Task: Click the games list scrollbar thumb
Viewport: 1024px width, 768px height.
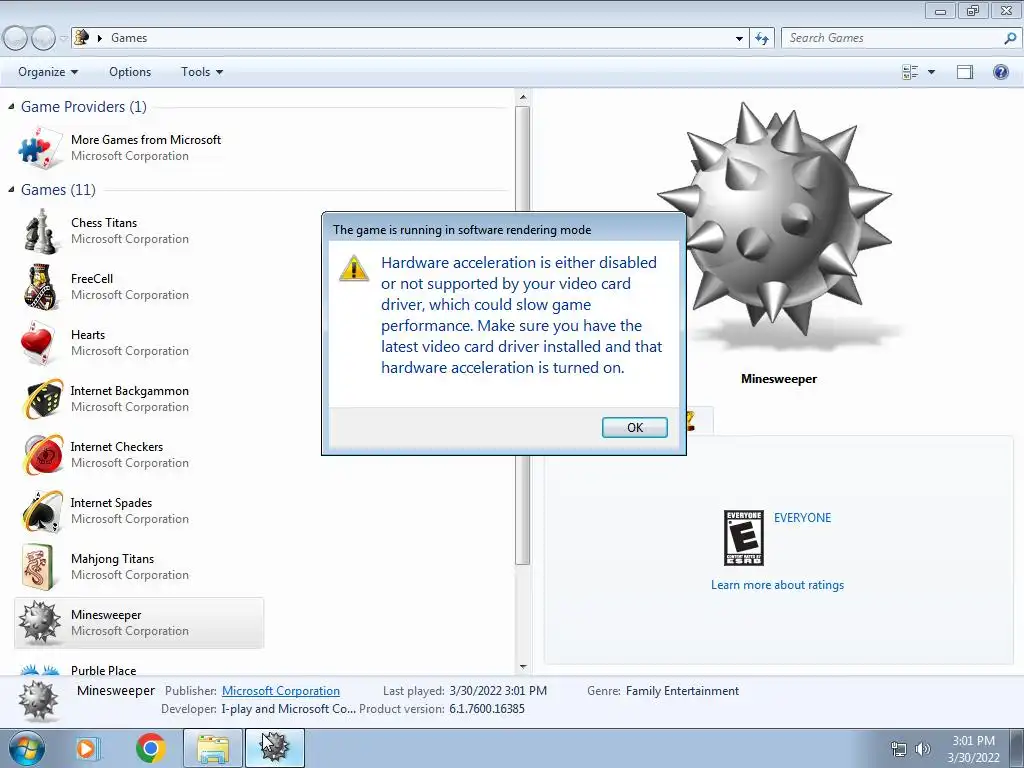Action: [522, 334]
